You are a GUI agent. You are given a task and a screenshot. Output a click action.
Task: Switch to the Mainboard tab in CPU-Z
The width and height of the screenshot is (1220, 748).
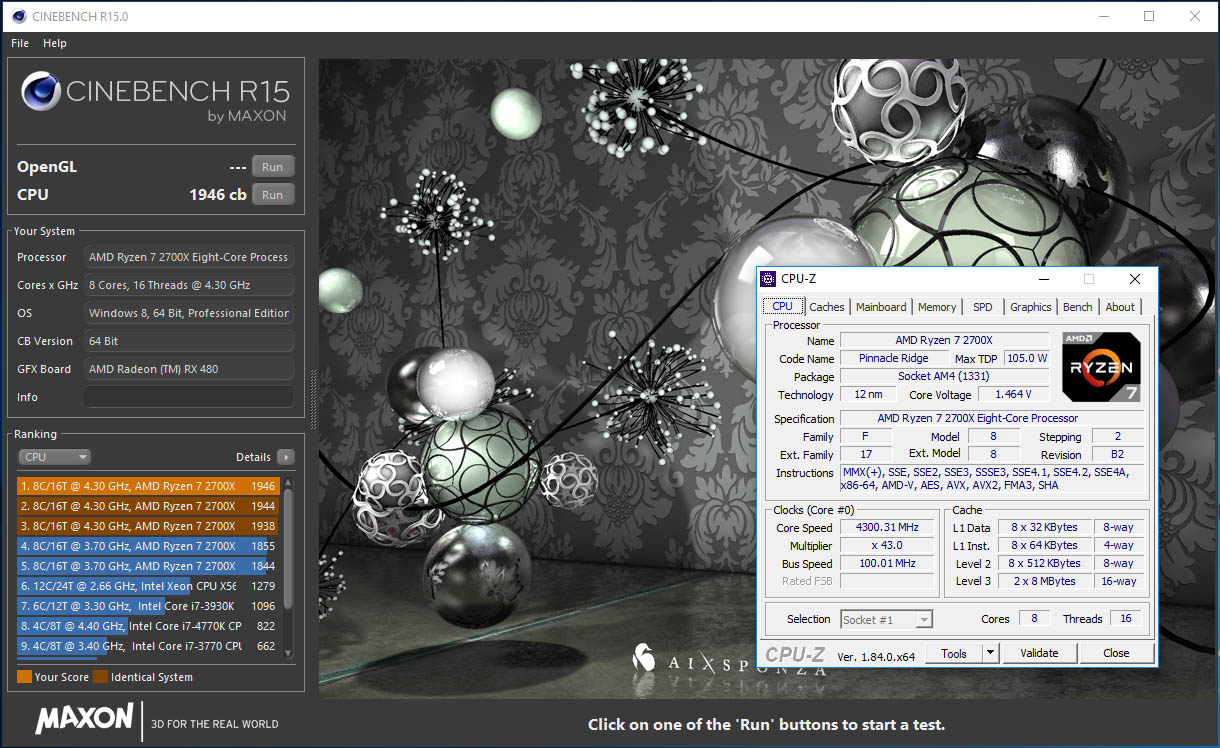click(881, 307)
